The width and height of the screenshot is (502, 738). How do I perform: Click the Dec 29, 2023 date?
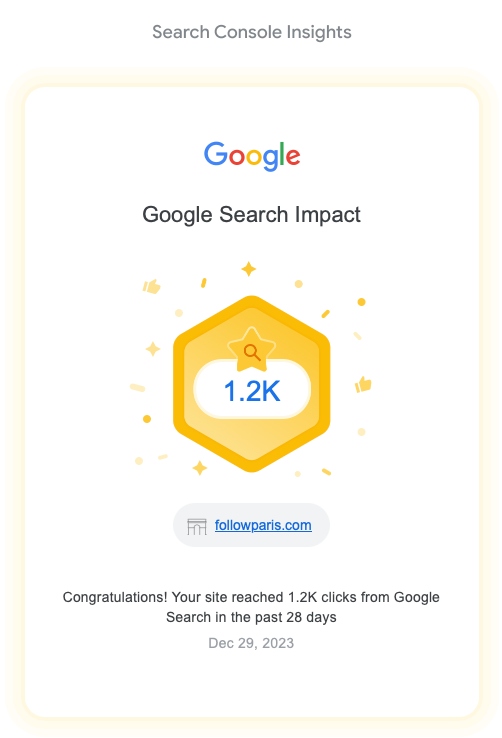[251, 643]
